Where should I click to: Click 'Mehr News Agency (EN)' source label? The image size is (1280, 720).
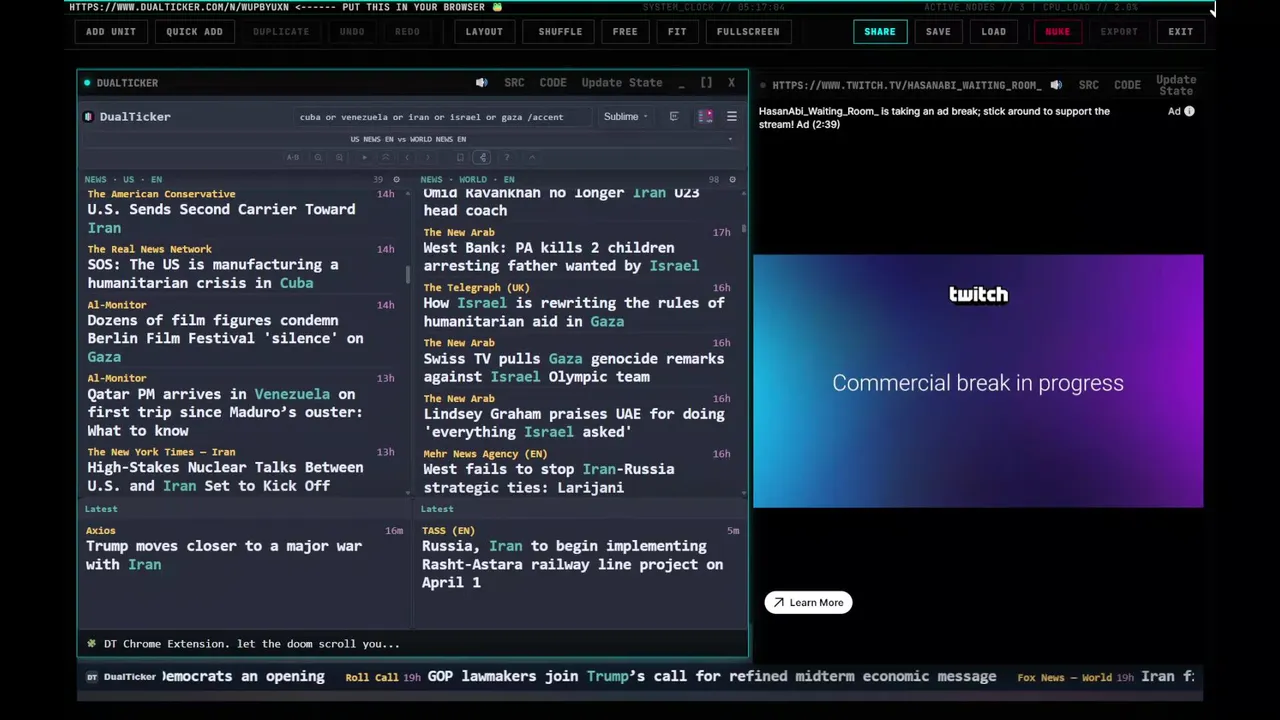point(485,454)
